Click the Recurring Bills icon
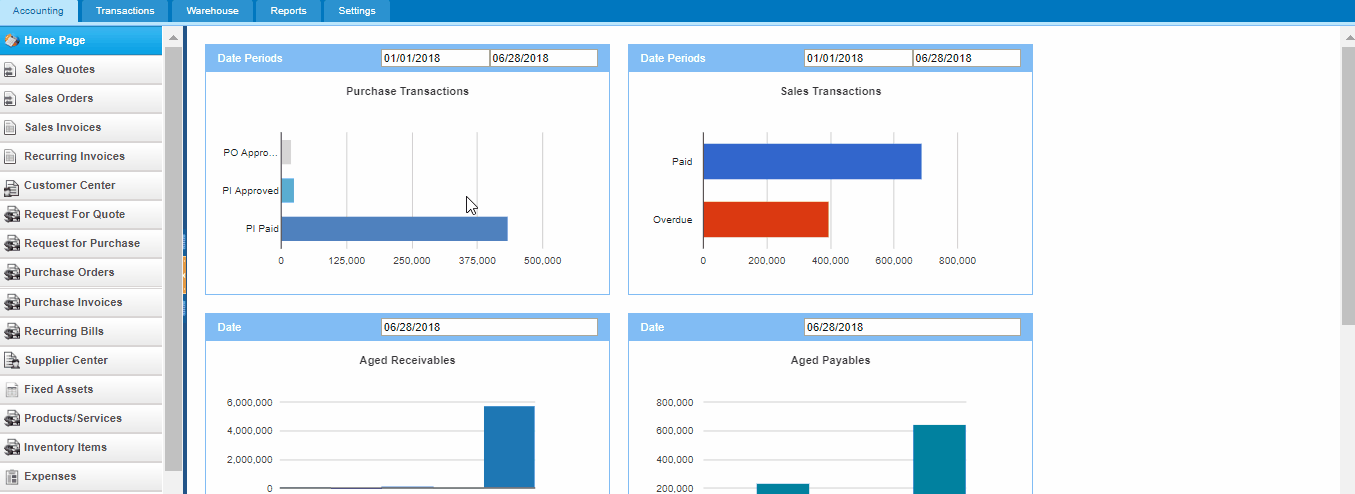 pos(12,332)
